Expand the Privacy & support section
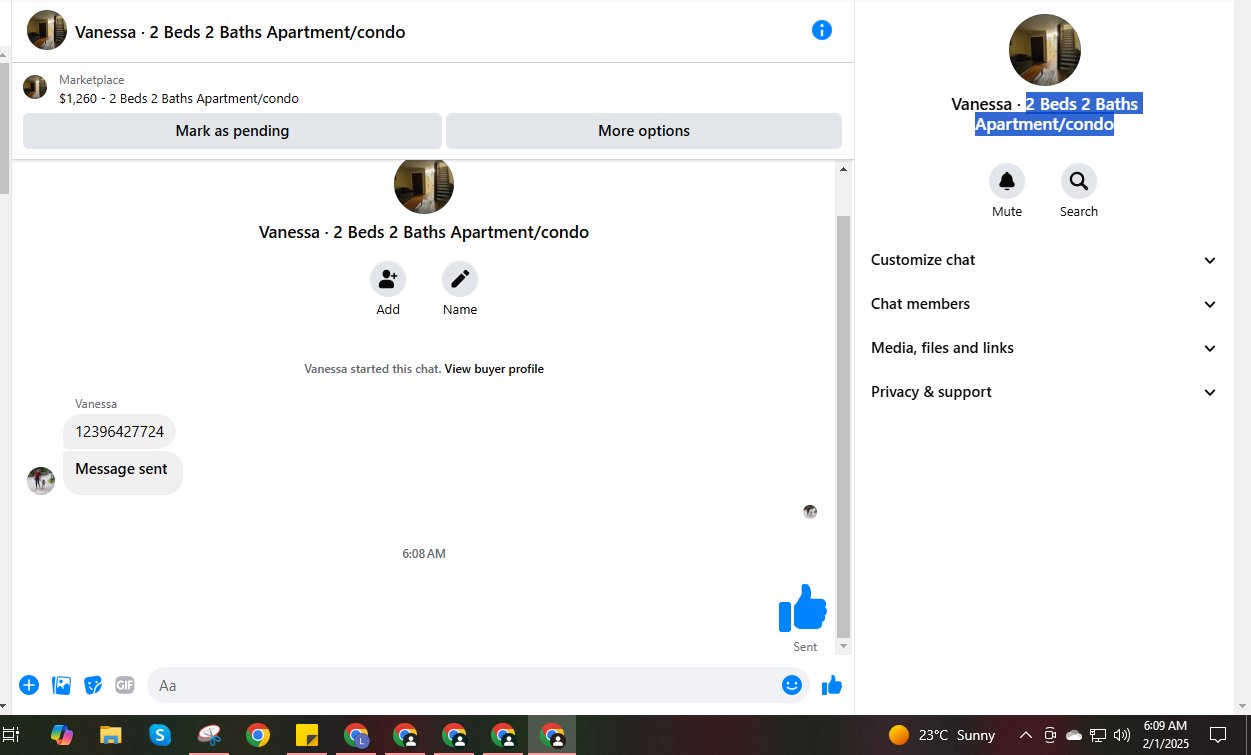Image resolution: width=1251 pixels, height=755 pixels. pyautogui.click(x=1044, y=392)
